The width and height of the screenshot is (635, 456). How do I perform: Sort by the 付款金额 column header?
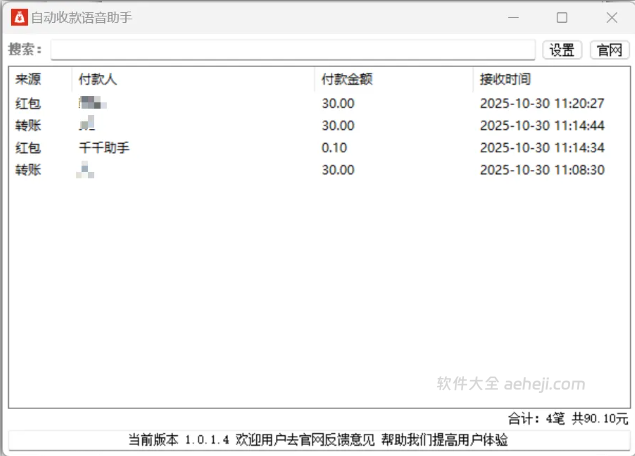[346, 79]
